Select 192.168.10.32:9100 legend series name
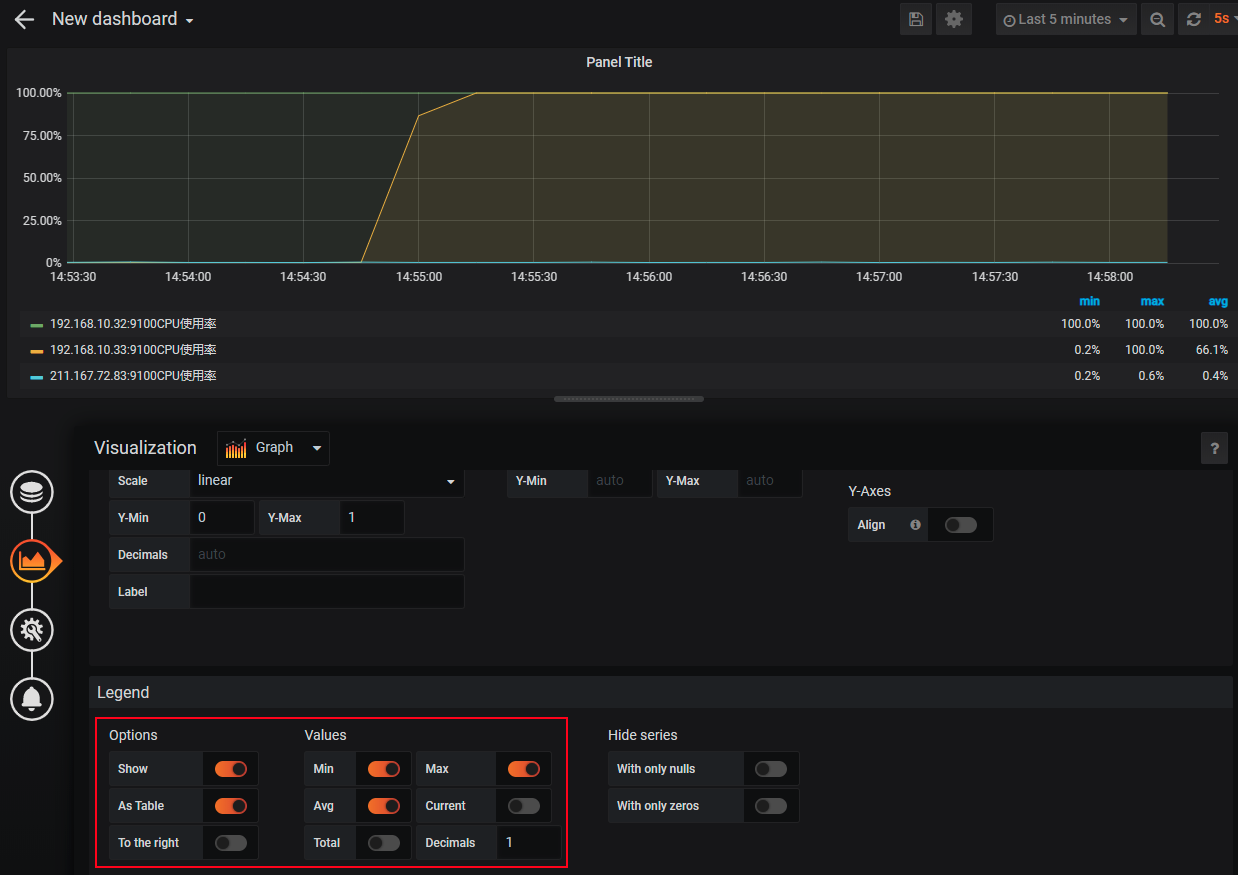The width and height of the screenshot is (1238, 875). pyautogui.click(x=133, y=324)
